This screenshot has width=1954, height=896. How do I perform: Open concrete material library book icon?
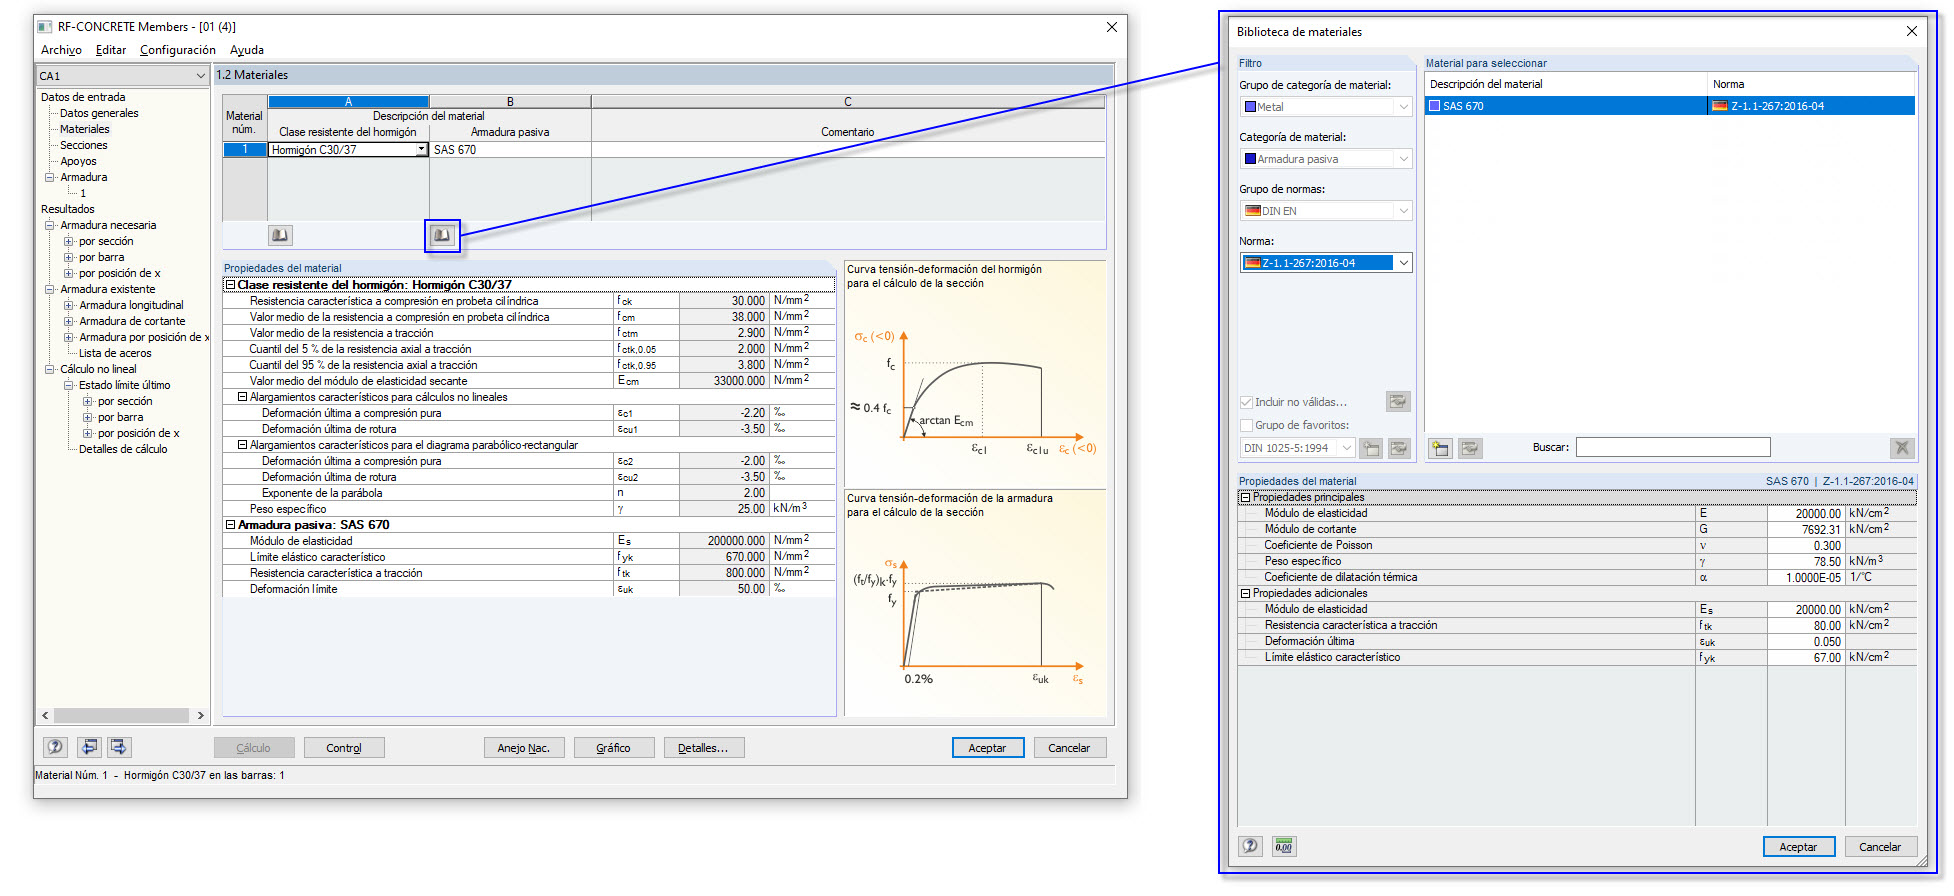tap(280, 235)
